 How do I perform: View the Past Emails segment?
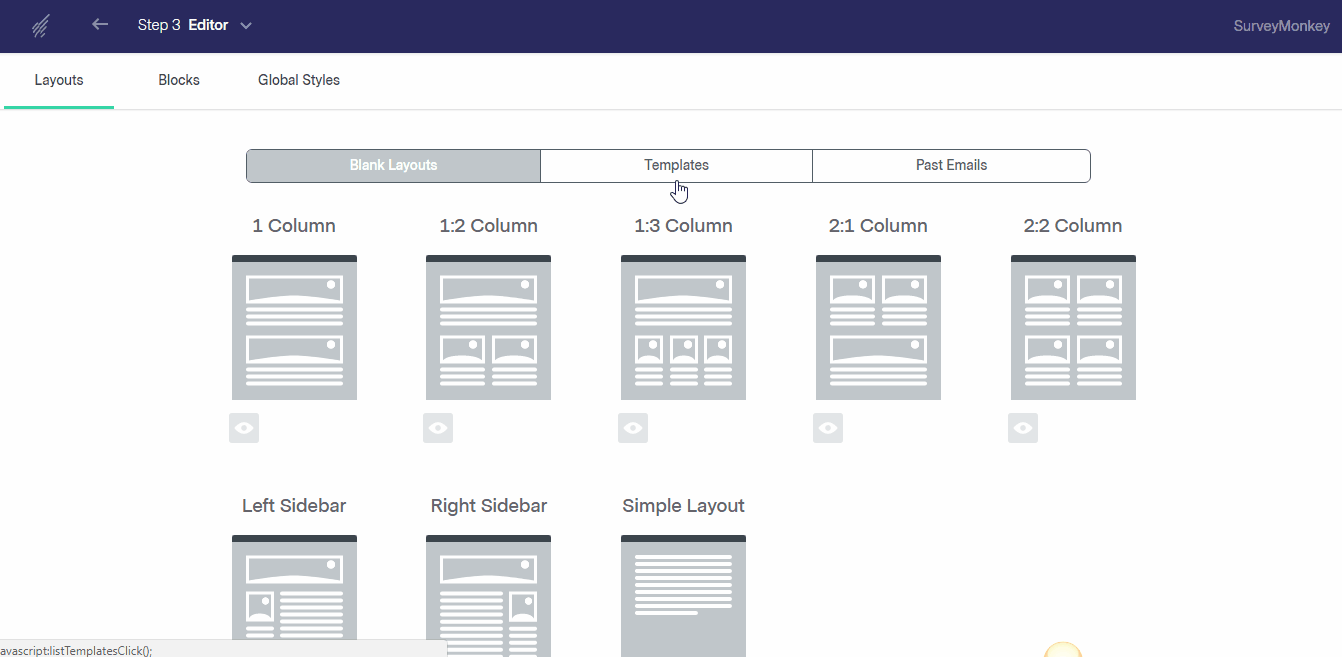(x=951, y=166)
